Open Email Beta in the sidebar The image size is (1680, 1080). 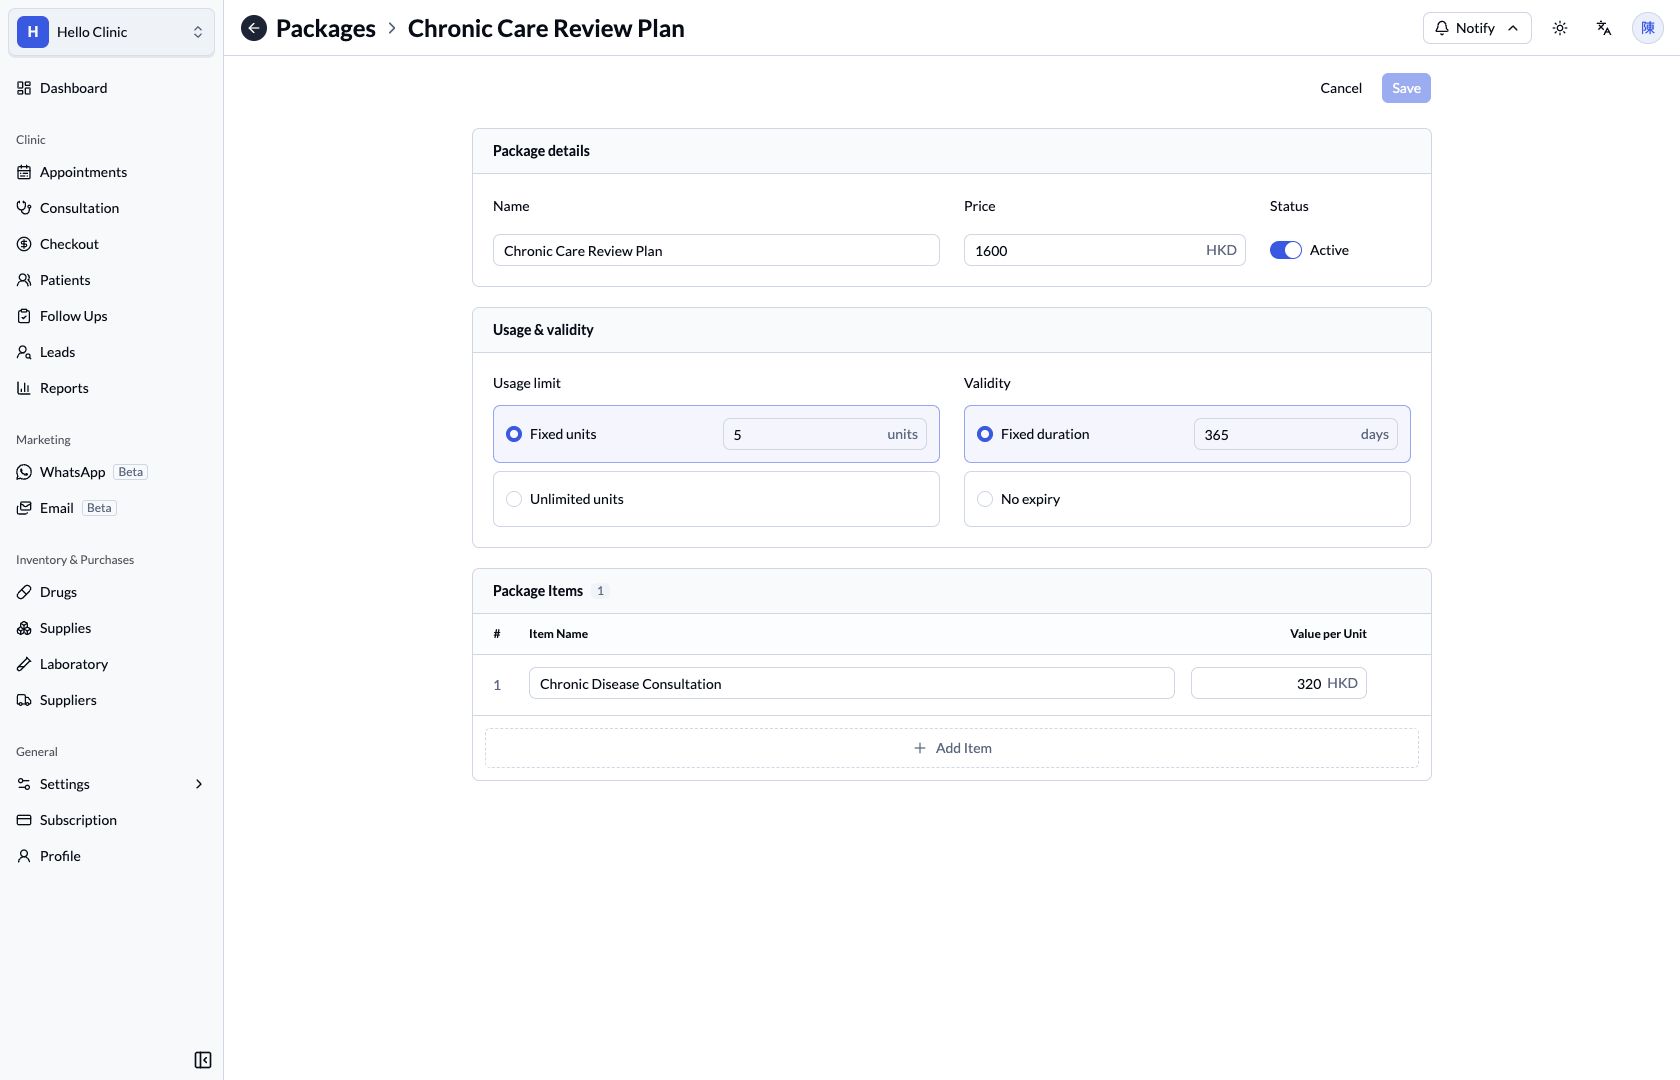pos(111,508)
